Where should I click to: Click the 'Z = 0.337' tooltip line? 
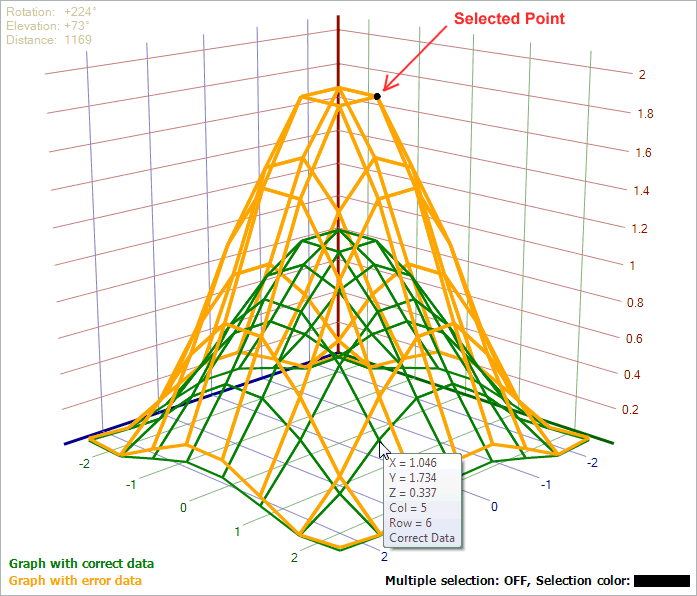pyautogui.click(x=413, y=493)
